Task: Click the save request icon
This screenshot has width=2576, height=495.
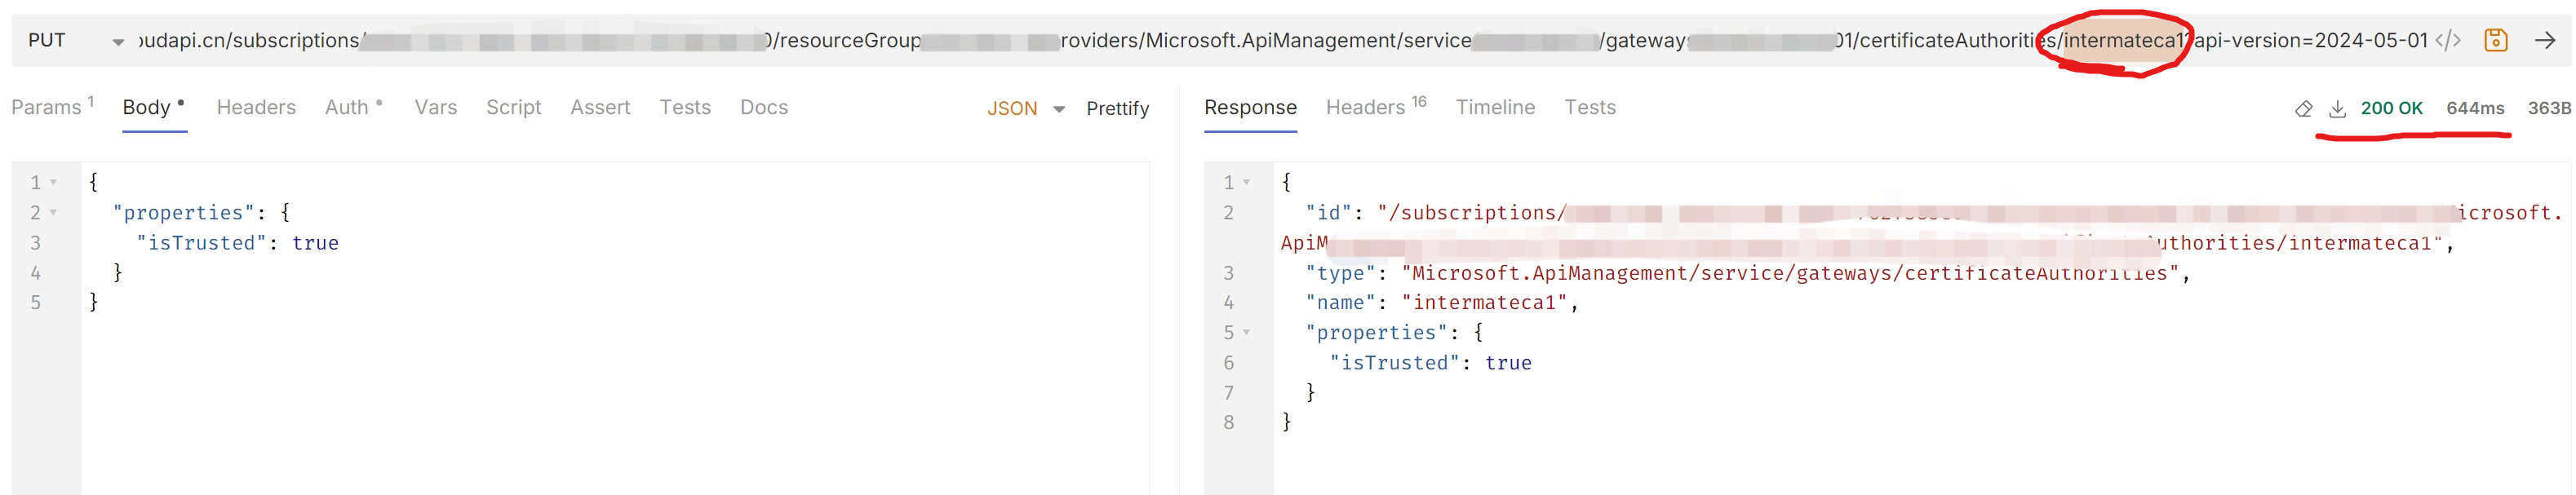Action: 2496,40
